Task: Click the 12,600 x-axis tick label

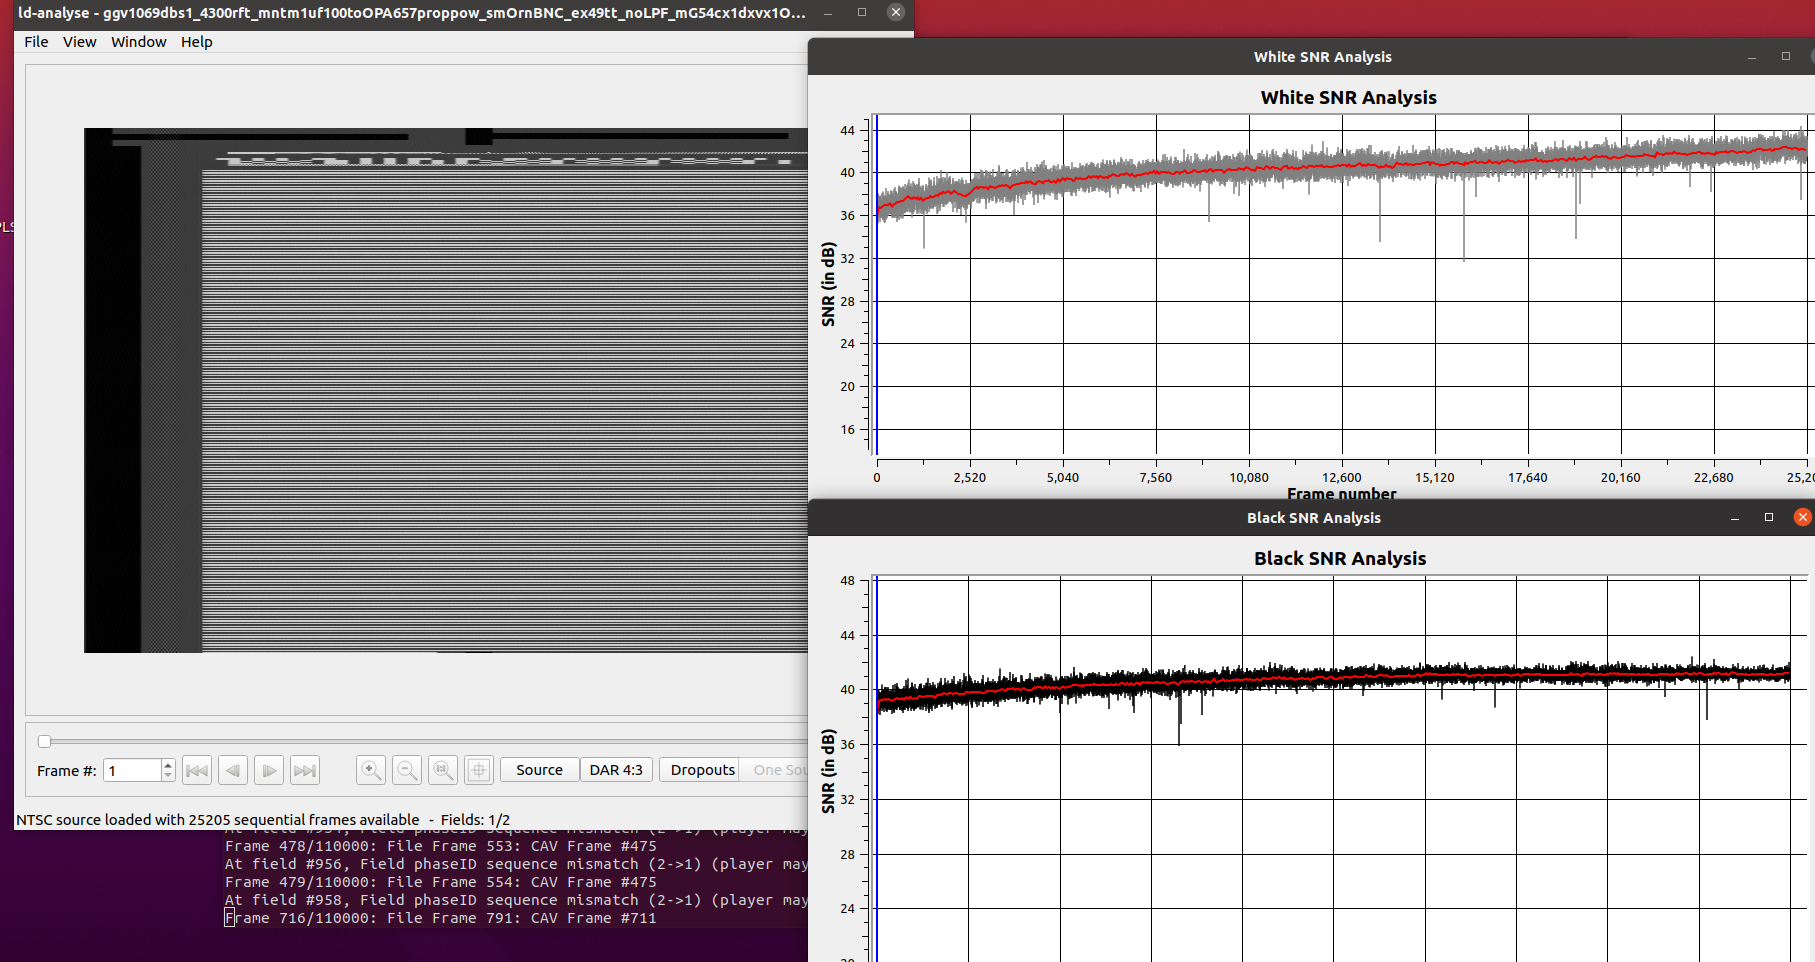Action: tap(1341, 478)
